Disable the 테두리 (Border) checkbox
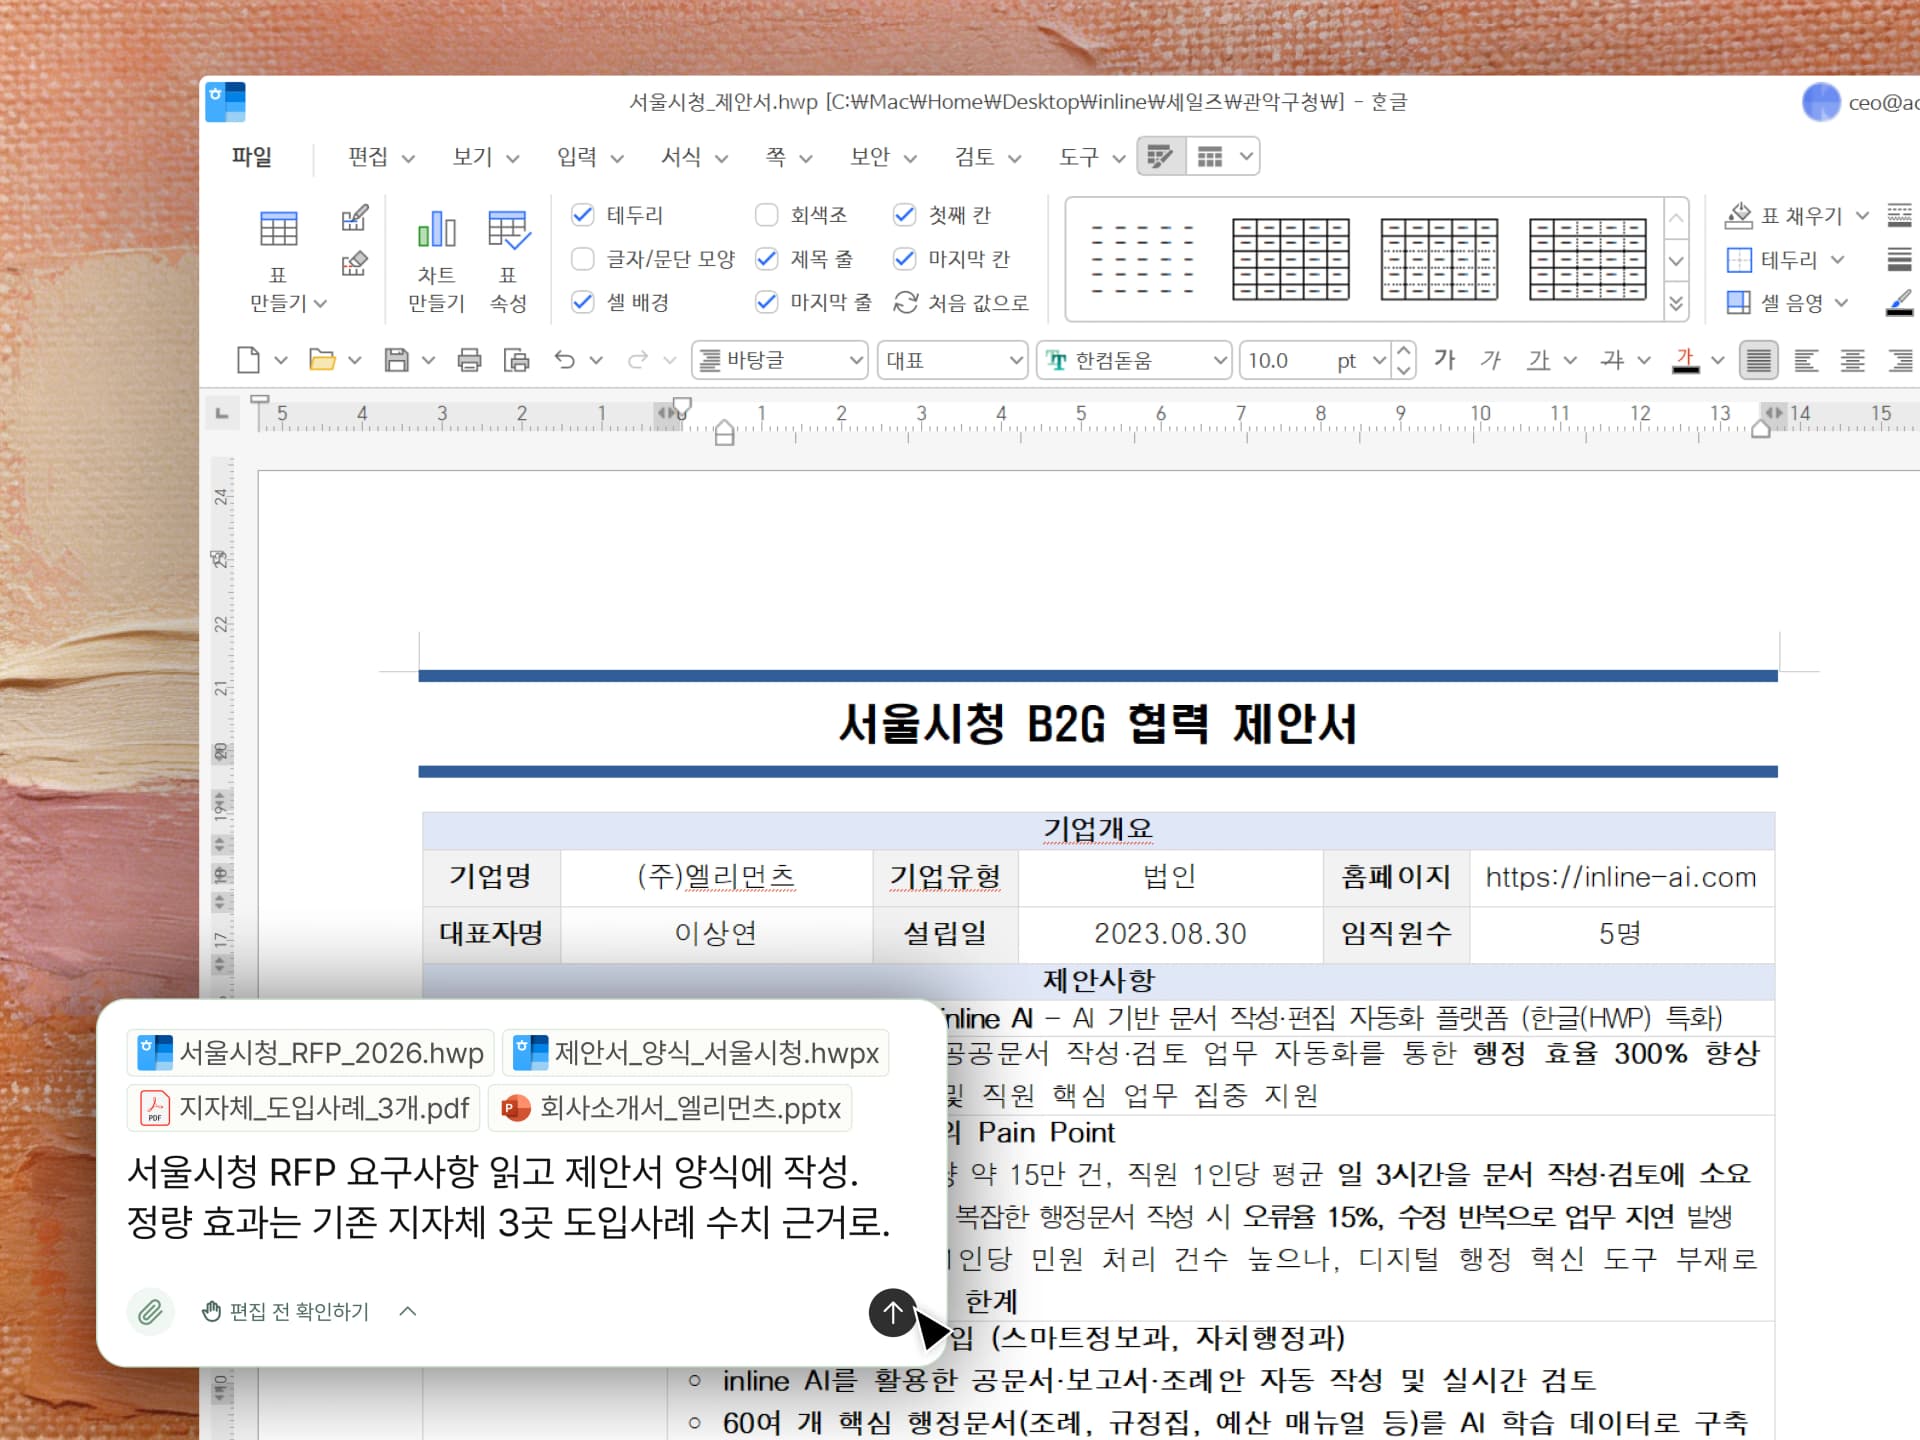This screenshot has height=1440, width=1920. [583, 214]
